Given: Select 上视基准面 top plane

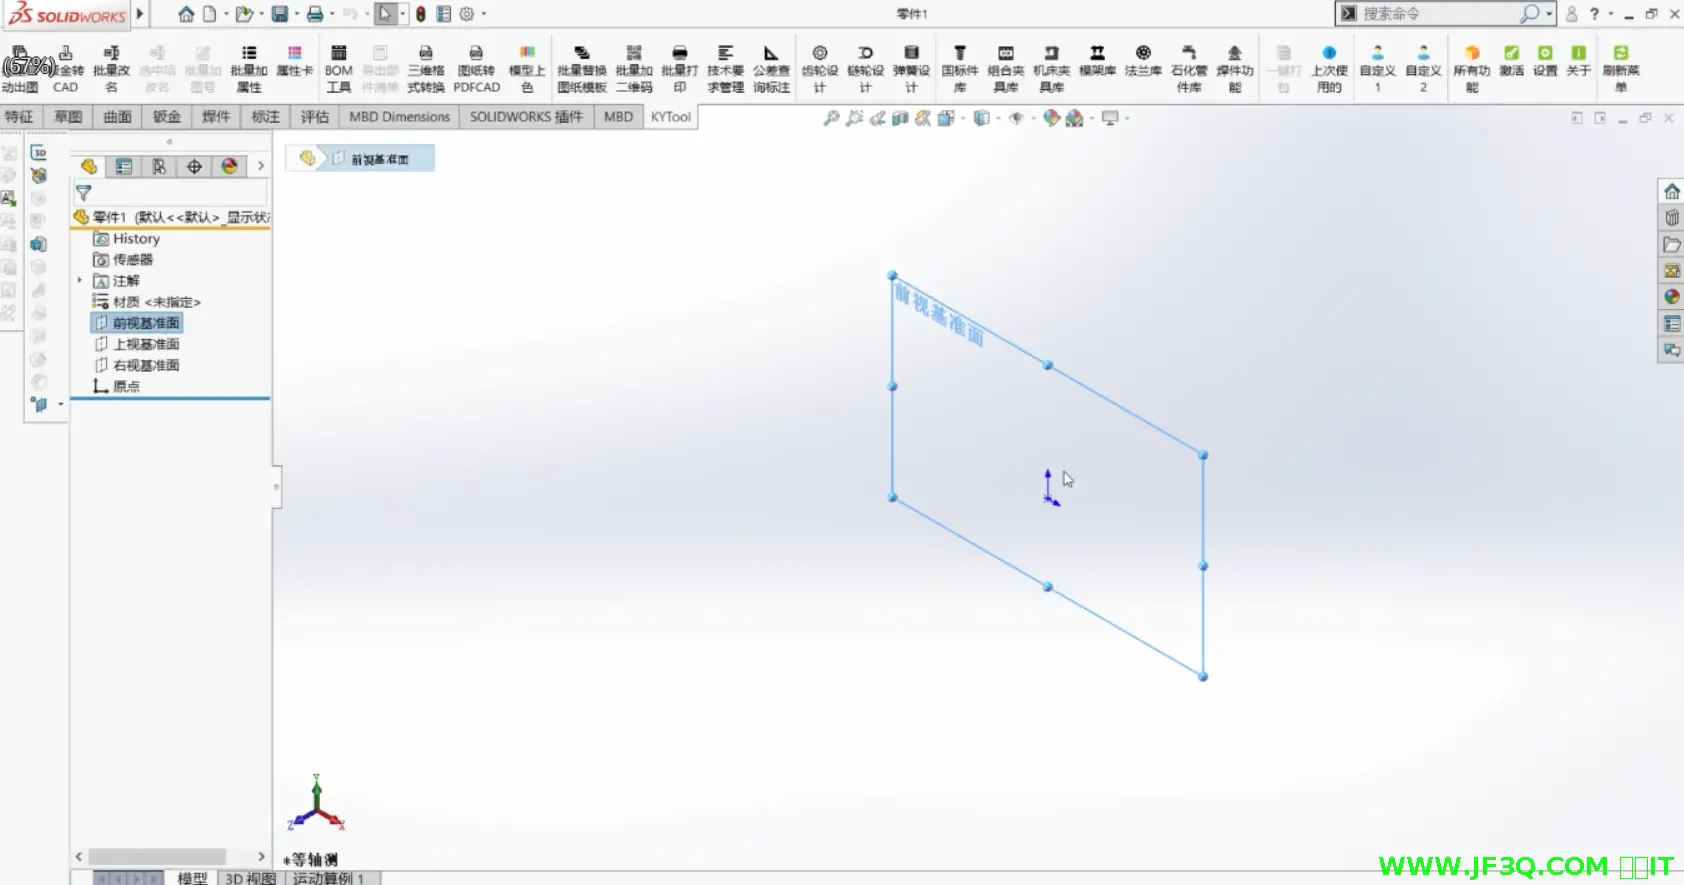Looking at the screenshot, I should [x=137, y=344].
